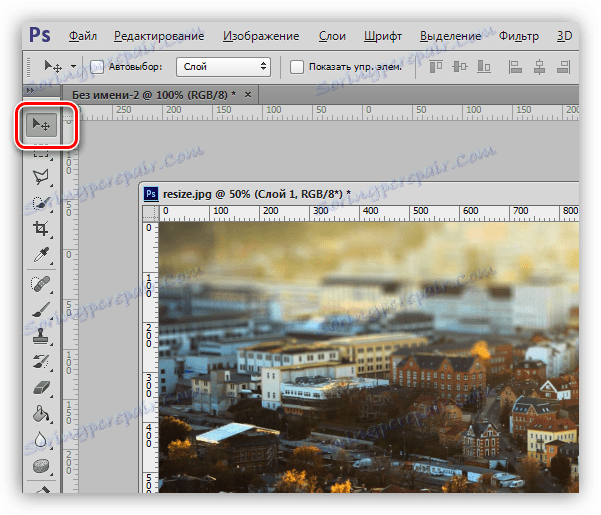Click Align Top Edges icon
The image size is (601, 515).
[436, 67]
